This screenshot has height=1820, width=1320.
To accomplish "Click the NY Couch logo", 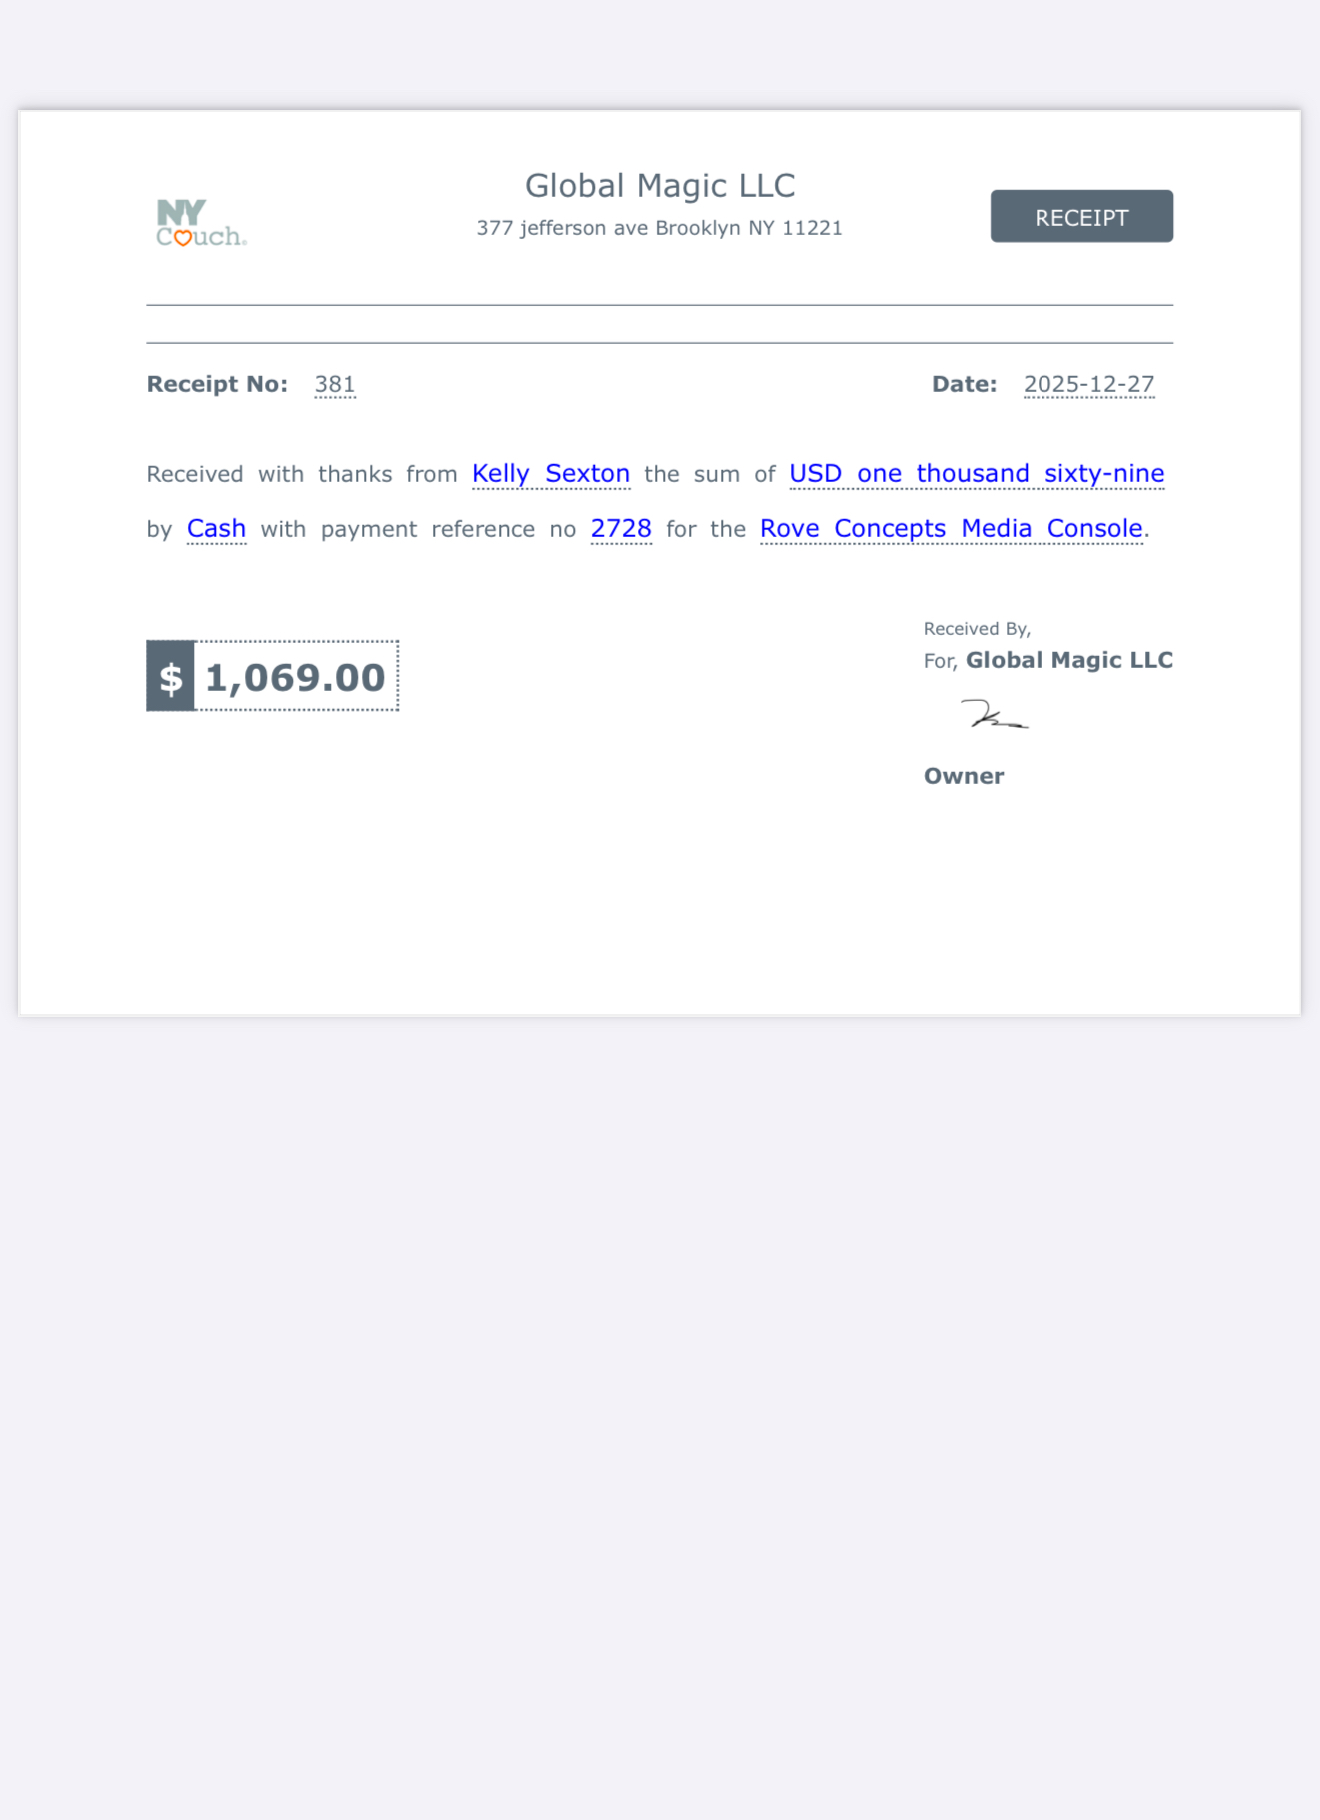I will point(201,223).
